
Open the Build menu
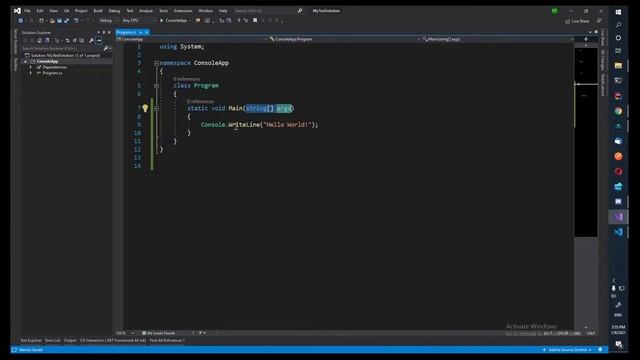pyautogui.click(x=98, y=11)
